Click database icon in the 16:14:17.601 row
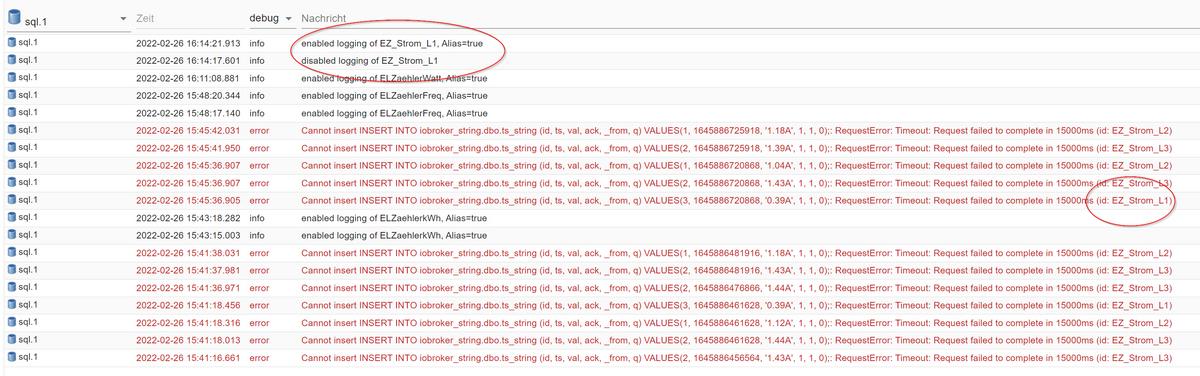This screenshot has width=1200, height=376. point(12,60)
